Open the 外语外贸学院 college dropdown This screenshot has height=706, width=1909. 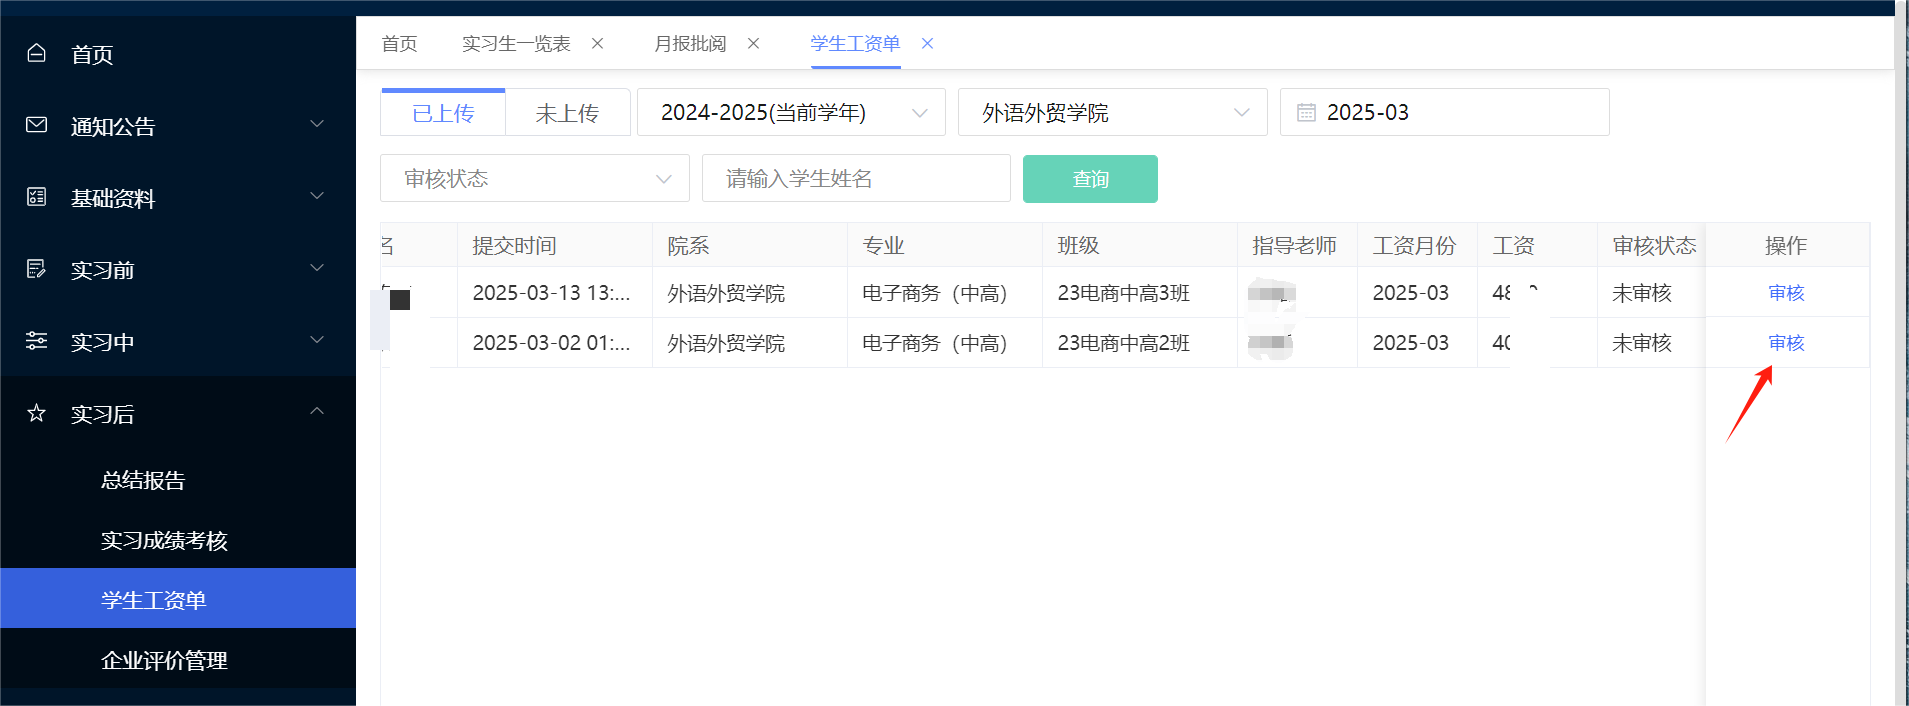coord(1112,113)
